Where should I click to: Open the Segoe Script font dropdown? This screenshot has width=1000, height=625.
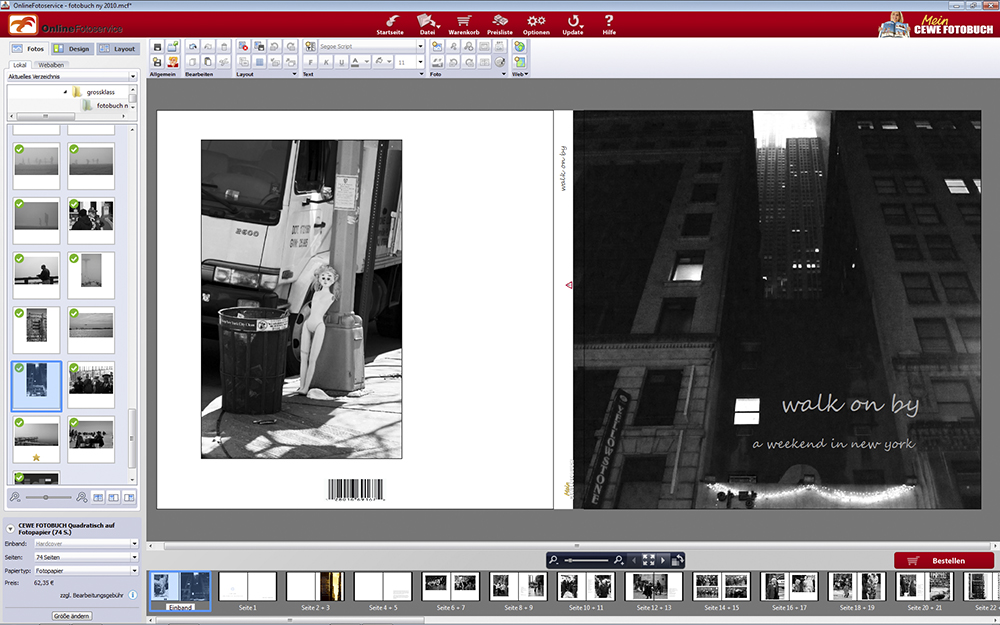click(x=421, y=46)
